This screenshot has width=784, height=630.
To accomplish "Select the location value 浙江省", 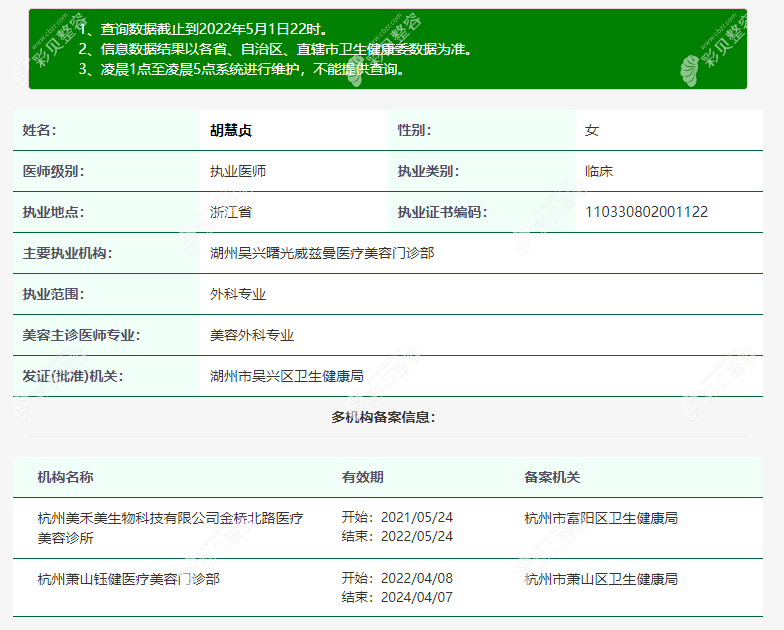I will [230, 212].
